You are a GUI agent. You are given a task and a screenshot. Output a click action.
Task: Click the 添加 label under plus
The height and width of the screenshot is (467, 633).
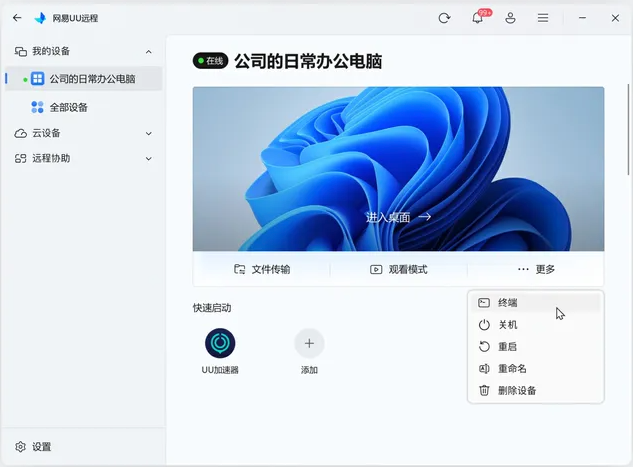point(309,370)
